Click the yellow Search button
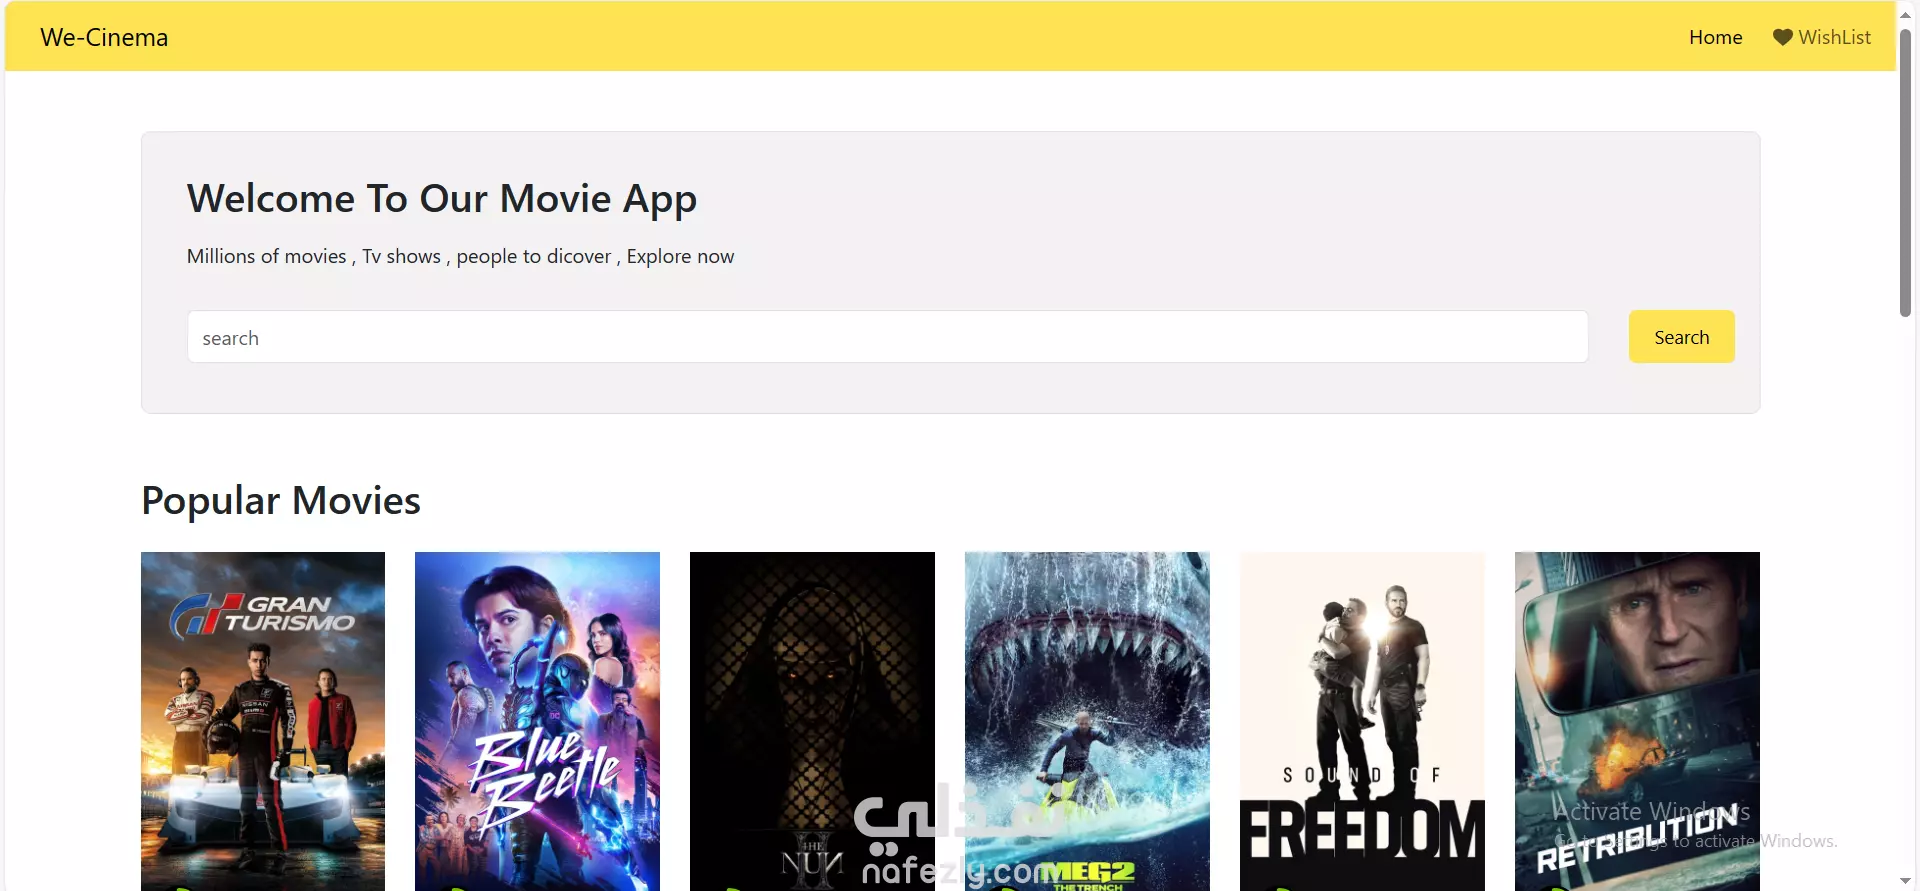 click(x=1681, y=337)
